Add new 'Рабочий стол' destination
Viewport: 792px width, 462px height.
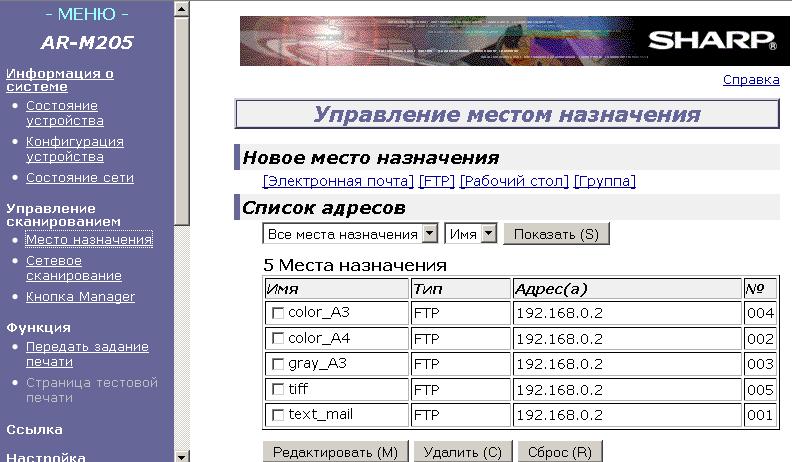click(514, 181)
